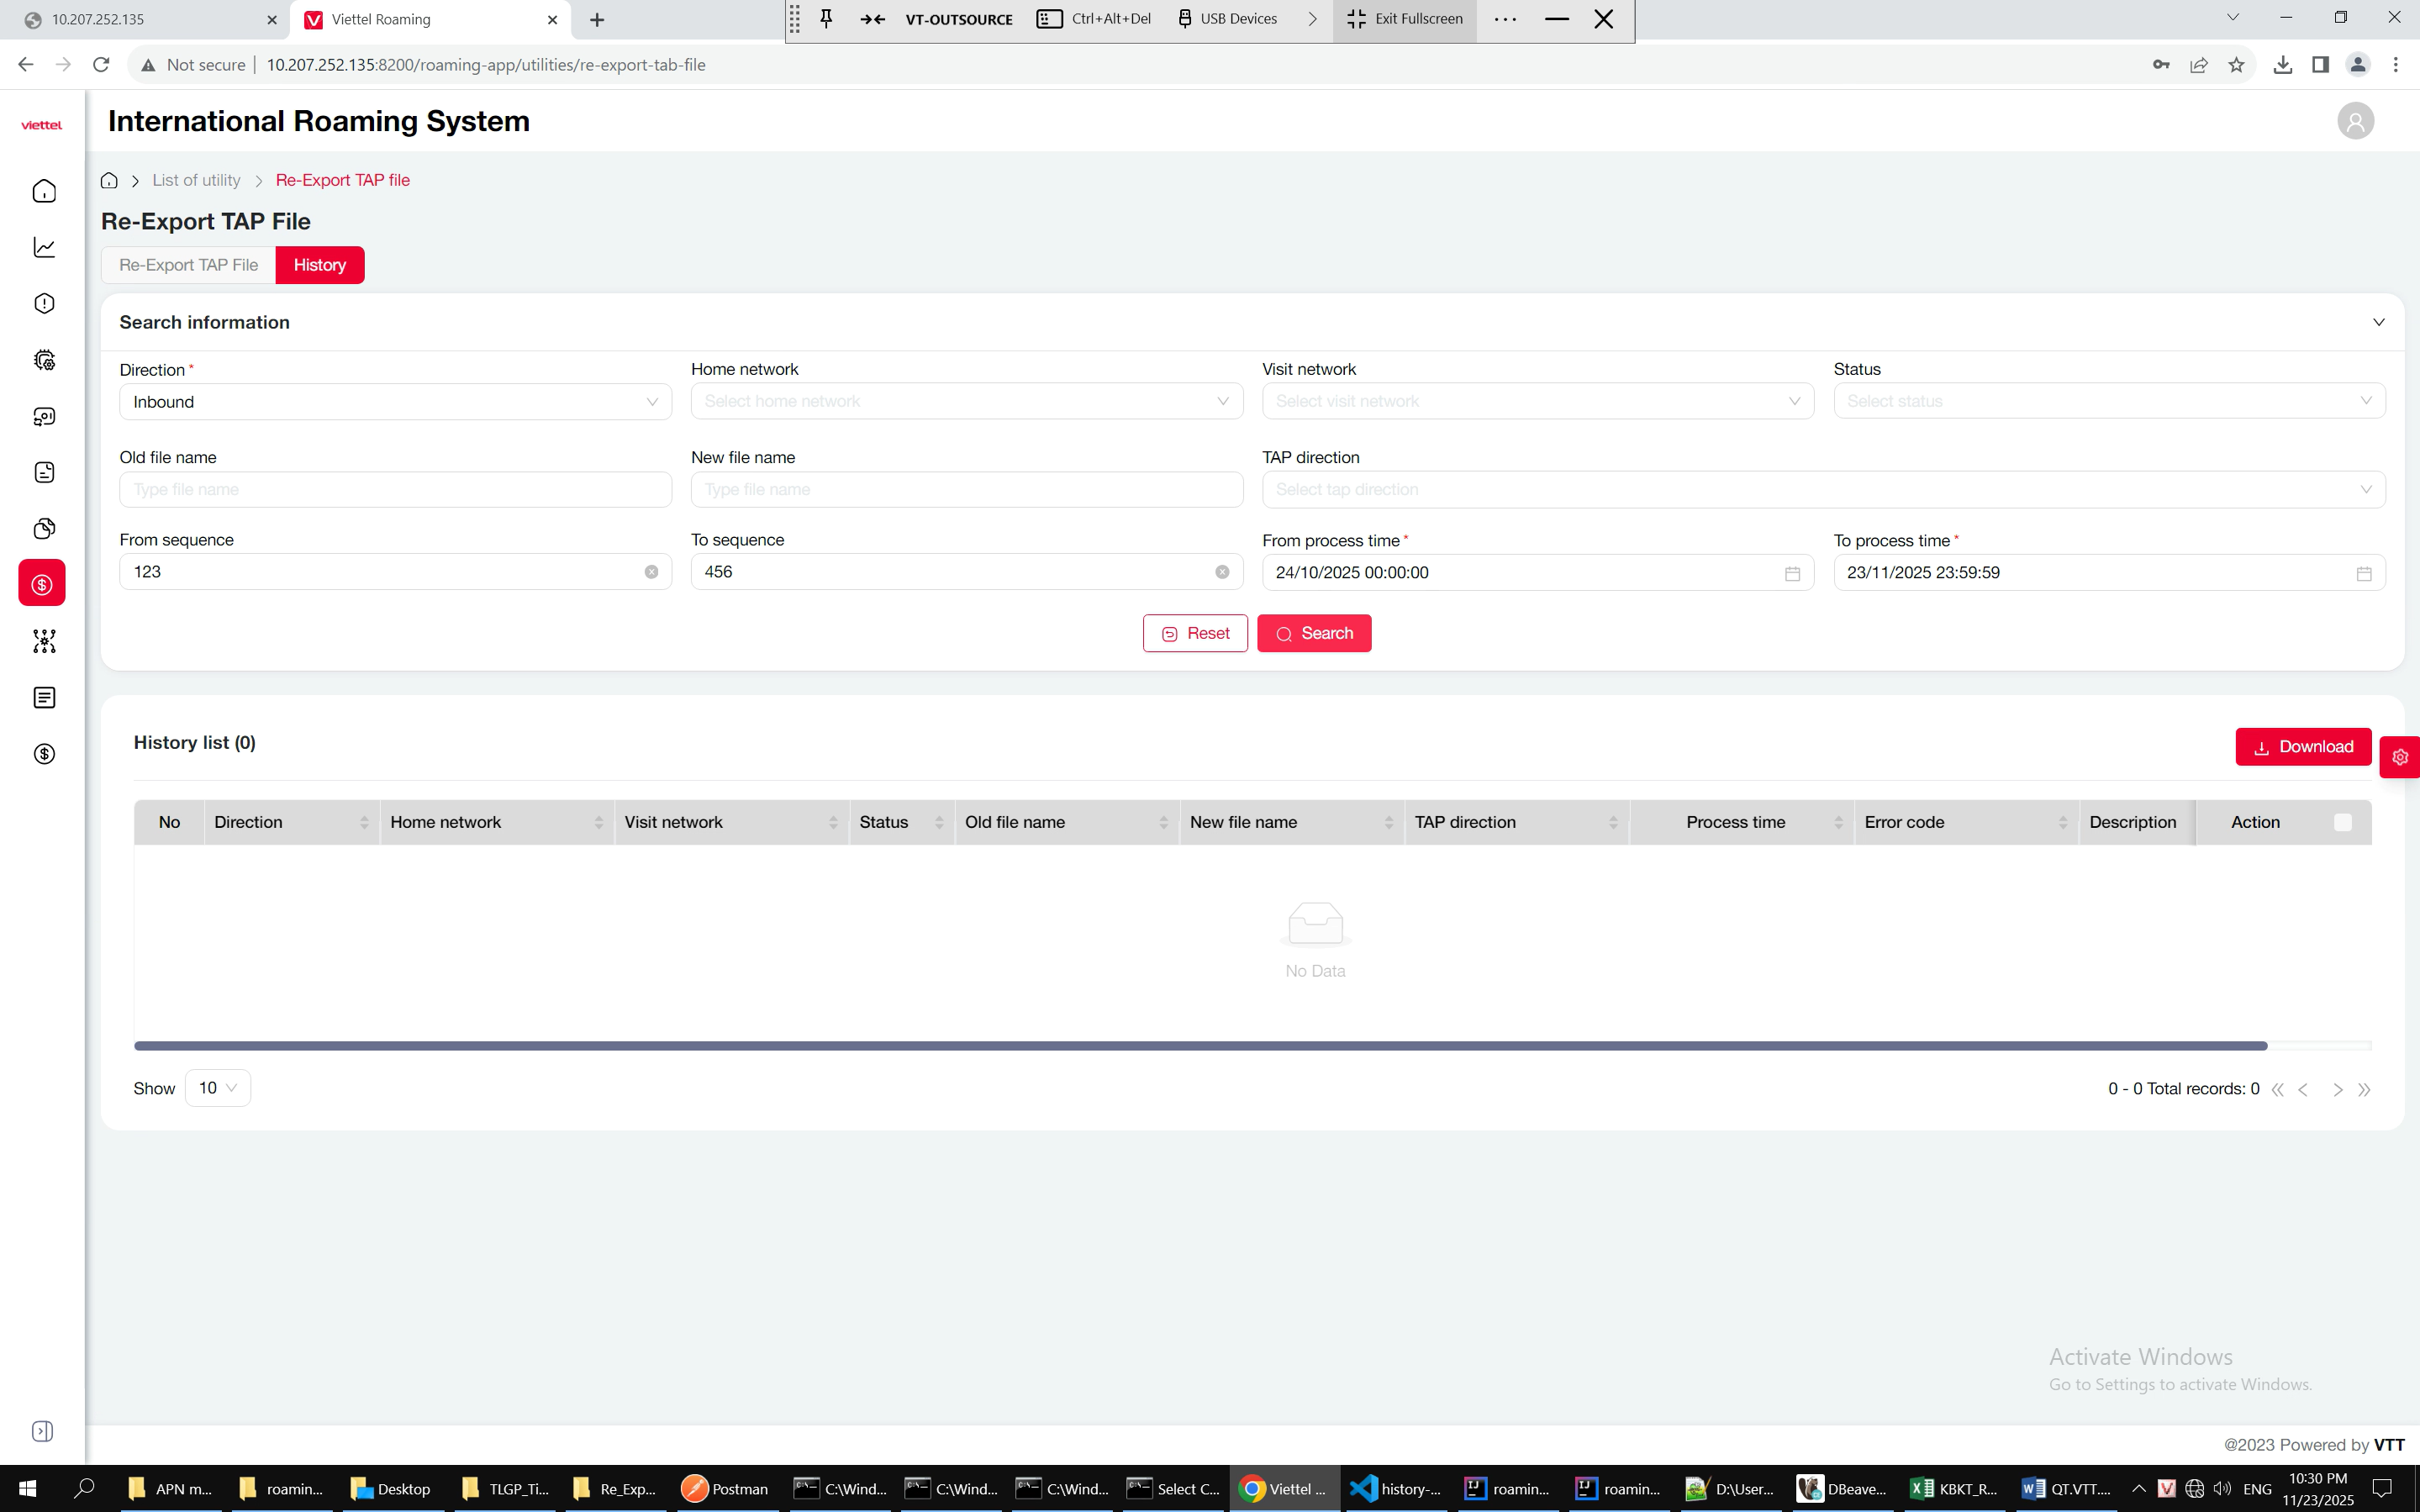
Task: Open the From process time calendar icon
Action: click(1792, 573)
